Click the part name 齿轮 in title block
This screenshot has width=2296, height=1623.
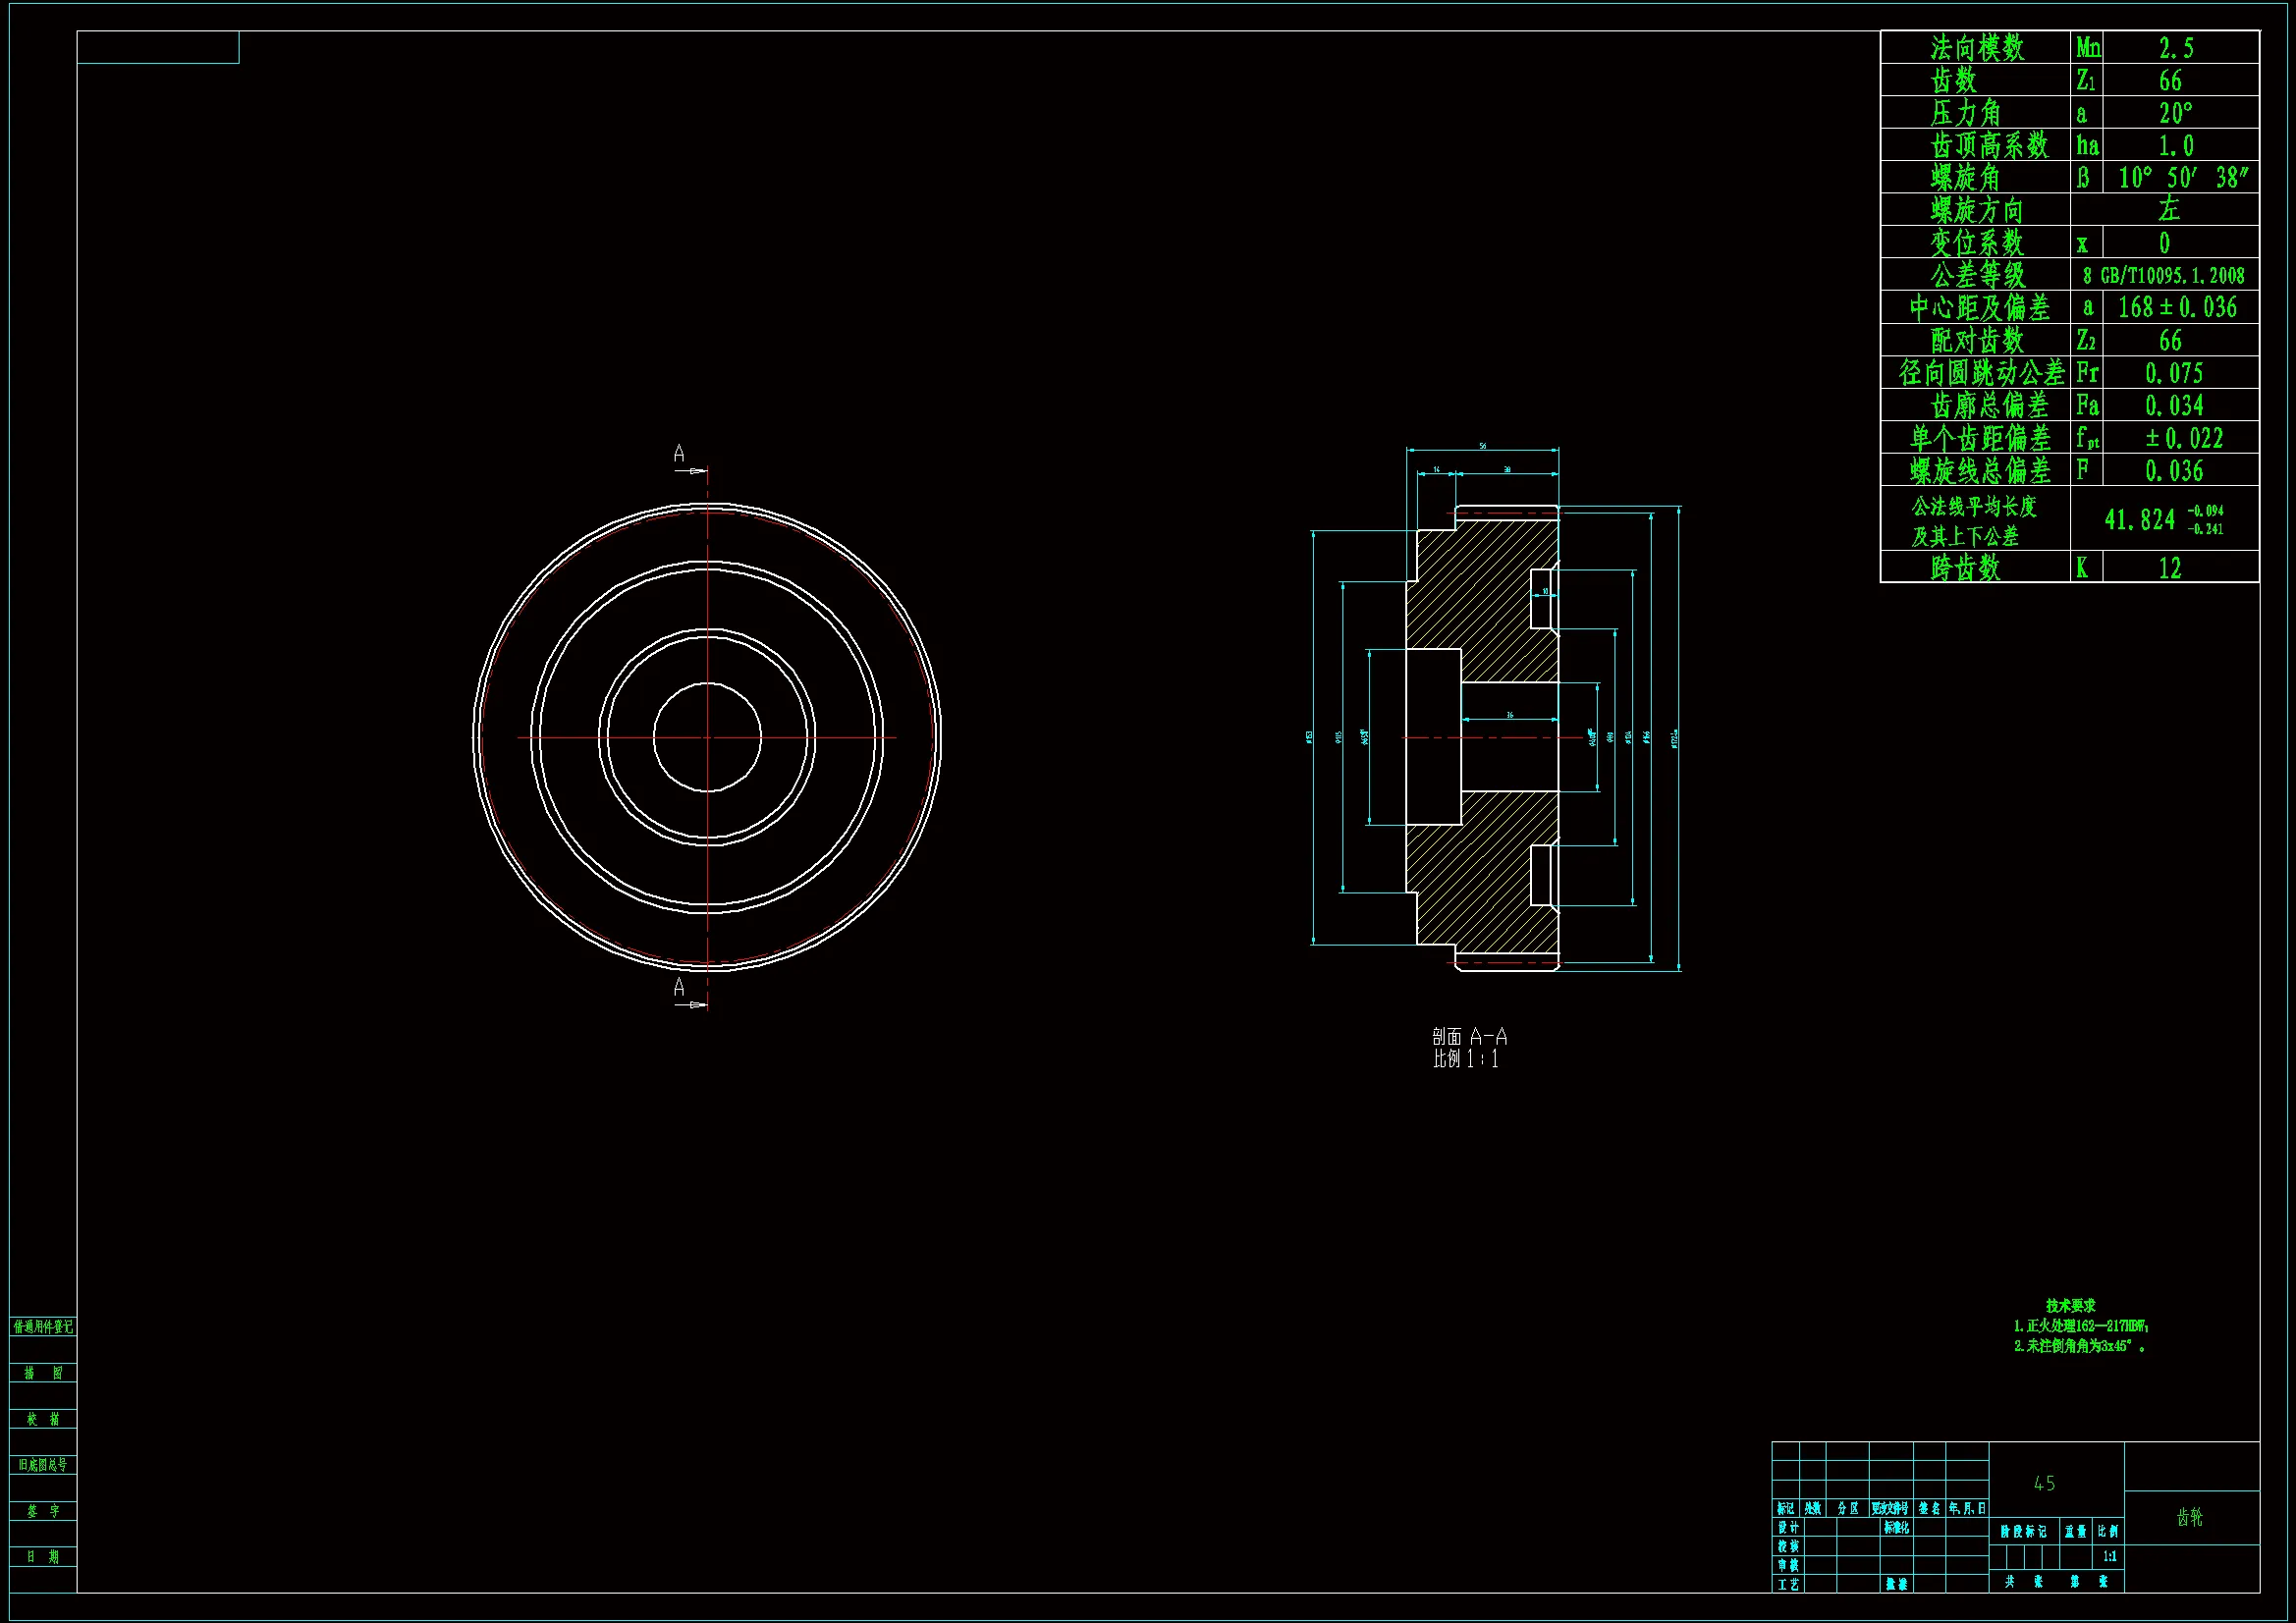tap(2190, 1517)
